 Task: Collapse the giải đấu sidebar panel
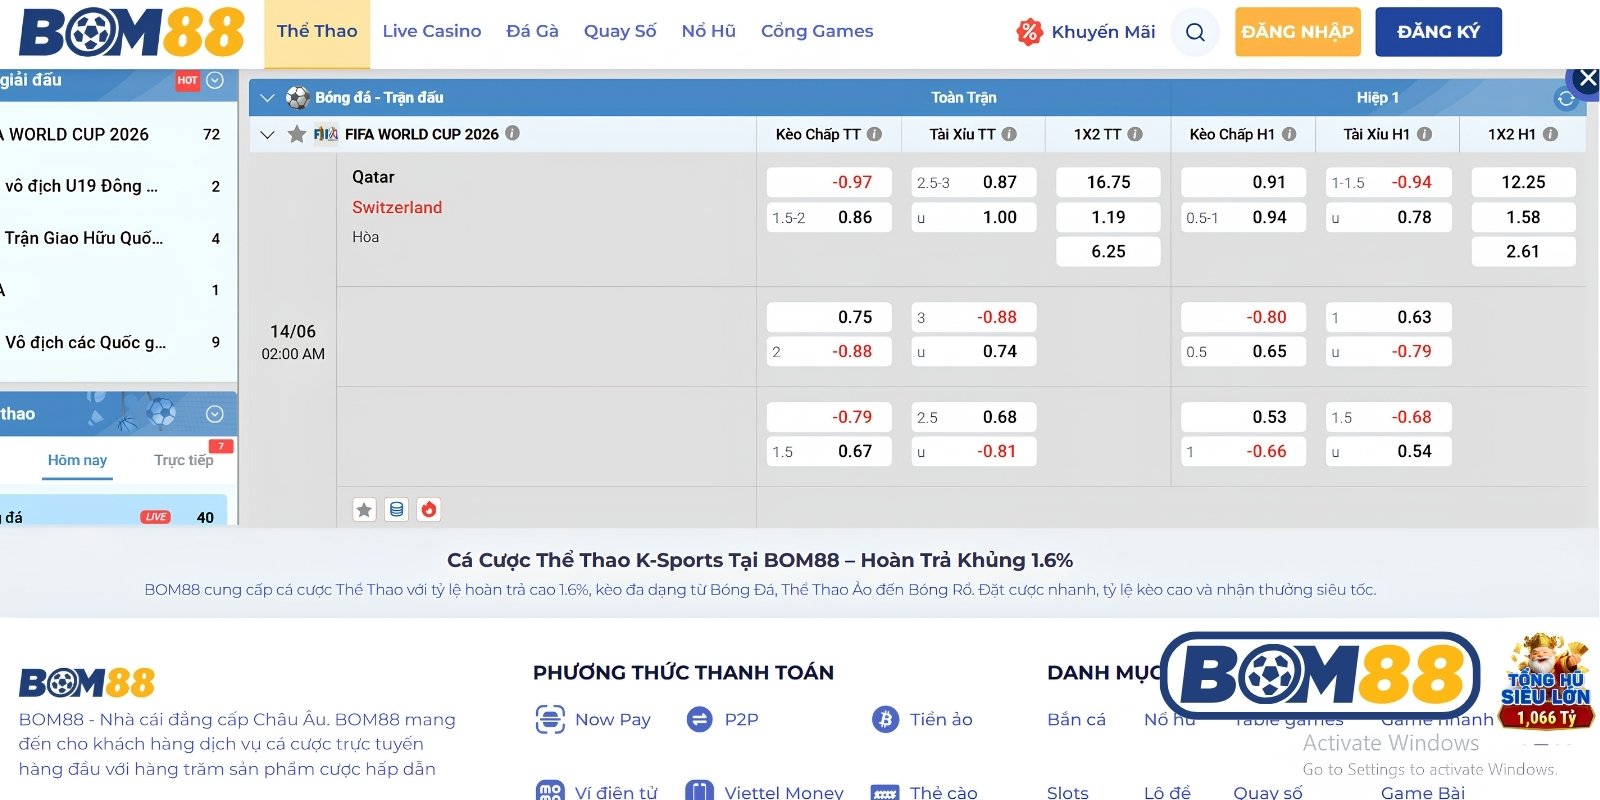[x=215, y=80]
